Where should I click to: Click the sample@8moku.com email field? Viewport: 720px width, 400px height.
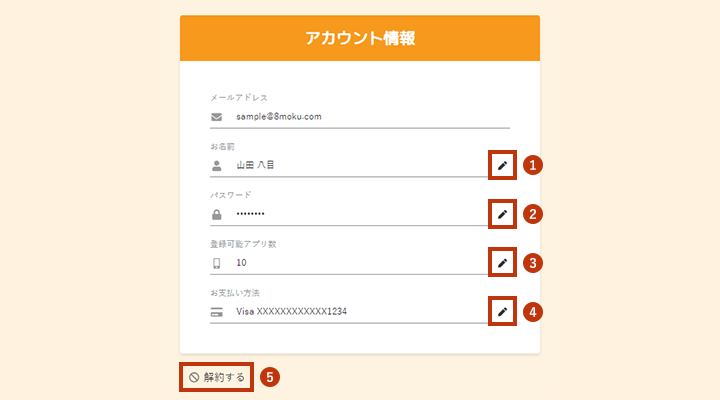coord(278,117)
